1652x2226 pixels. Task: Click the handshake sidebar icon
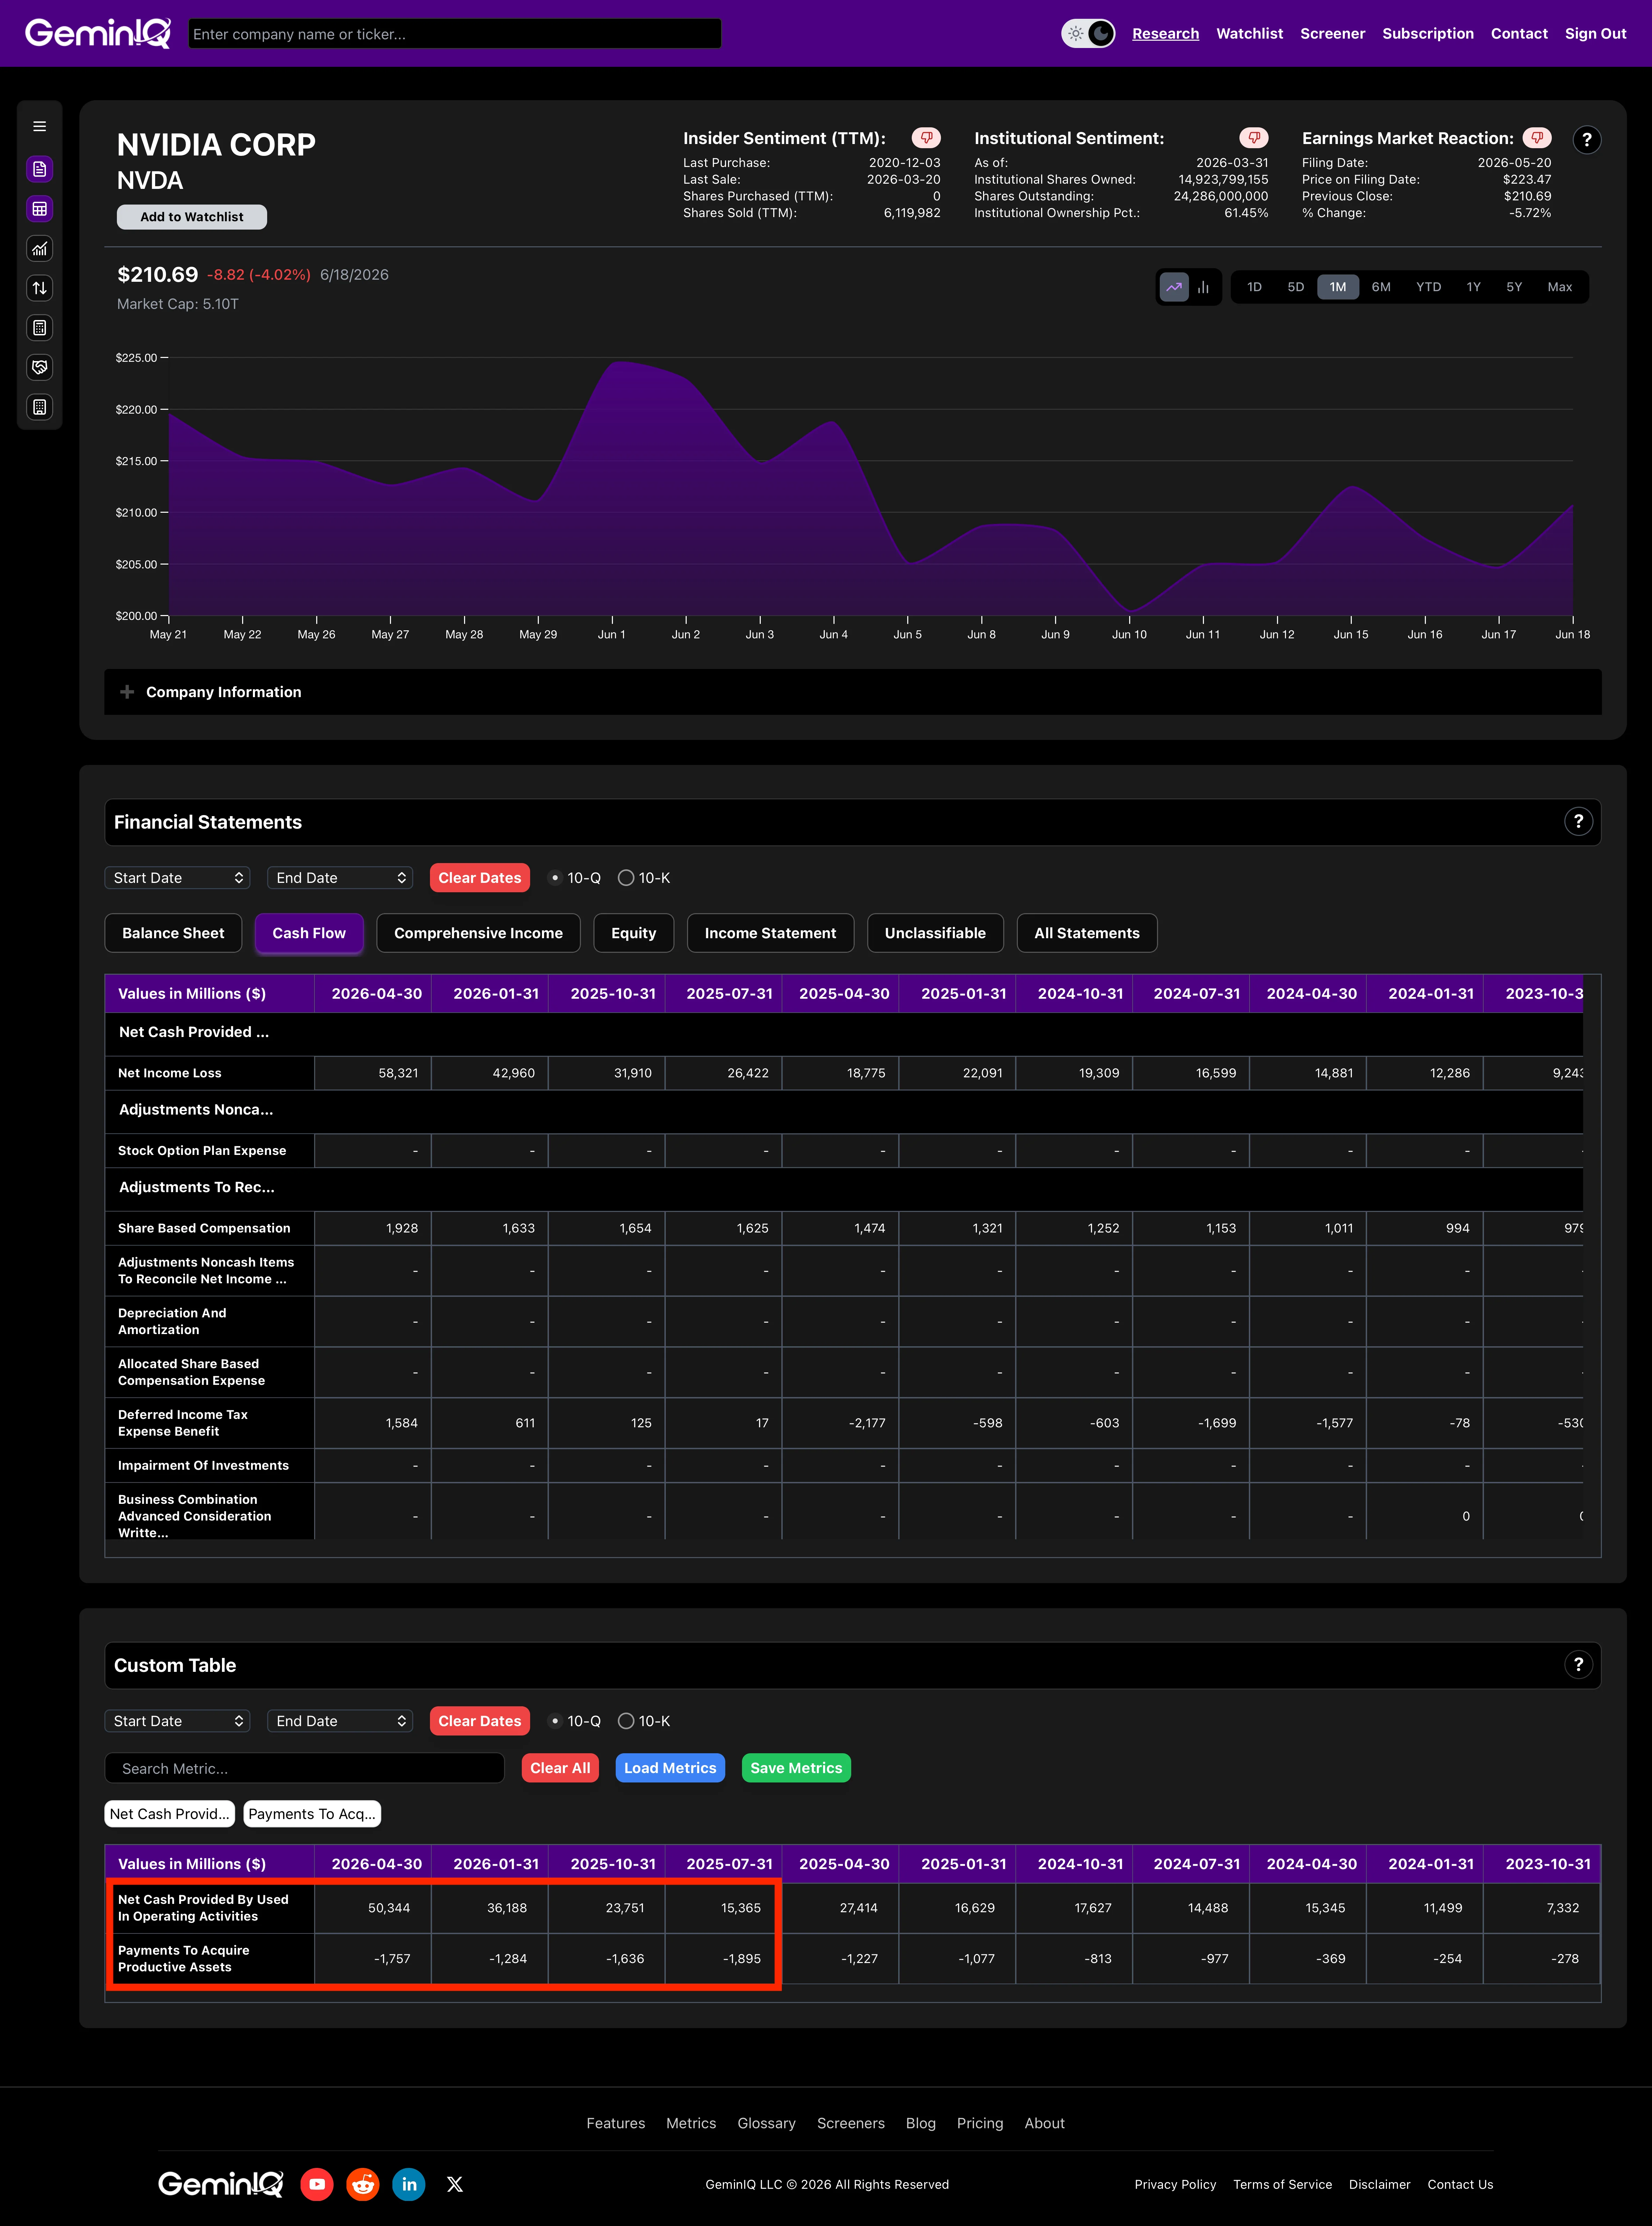pyautogui.click(x=40, y=367)
